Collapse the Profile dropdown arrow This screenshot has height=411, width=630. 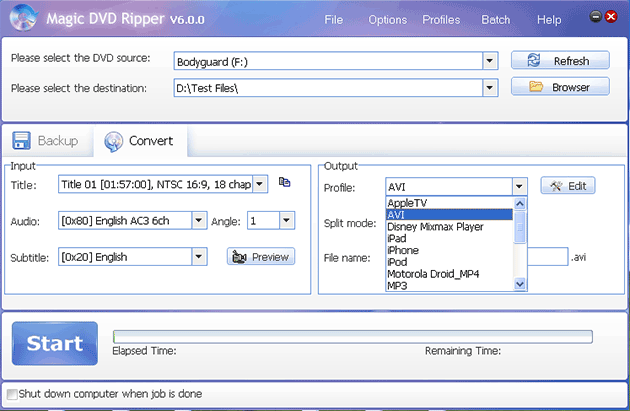519,186
